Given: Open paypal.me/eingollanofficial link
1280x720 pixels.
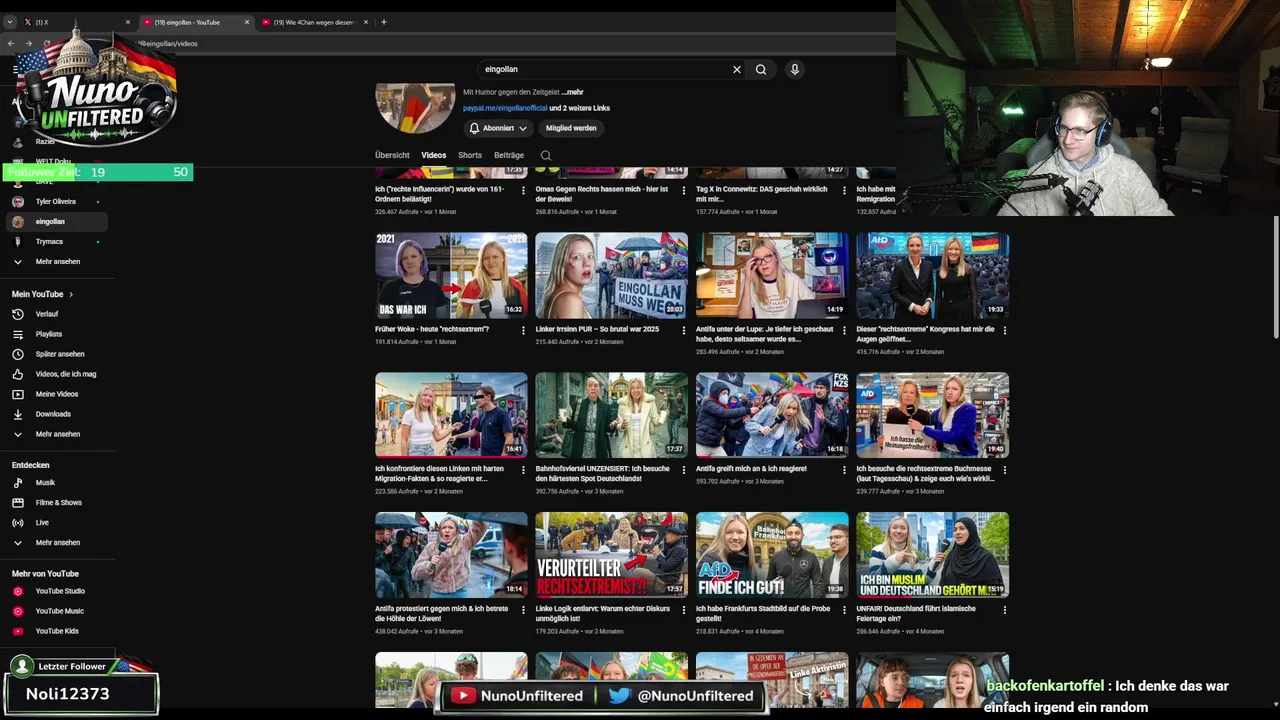Looking at the screenshot, I should tap(505, 108).
